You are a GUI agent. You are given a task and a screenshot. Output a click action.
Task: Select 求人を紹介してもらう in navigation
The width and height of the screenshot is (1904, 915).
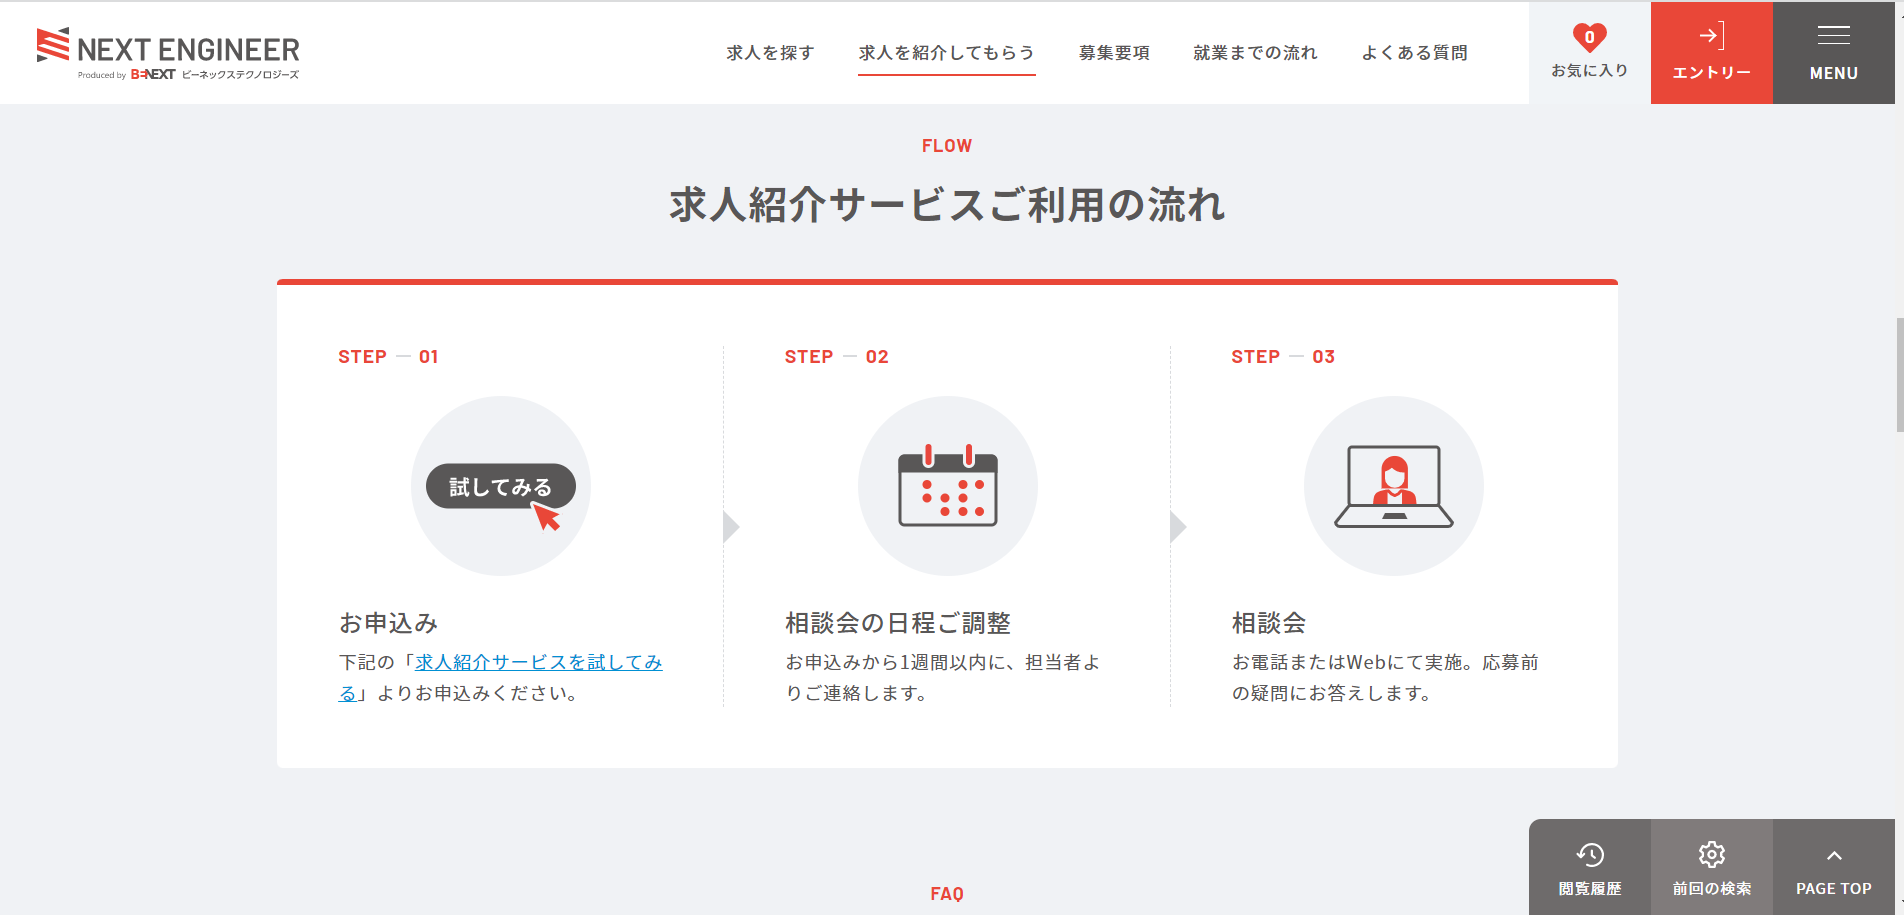point(946,53)
